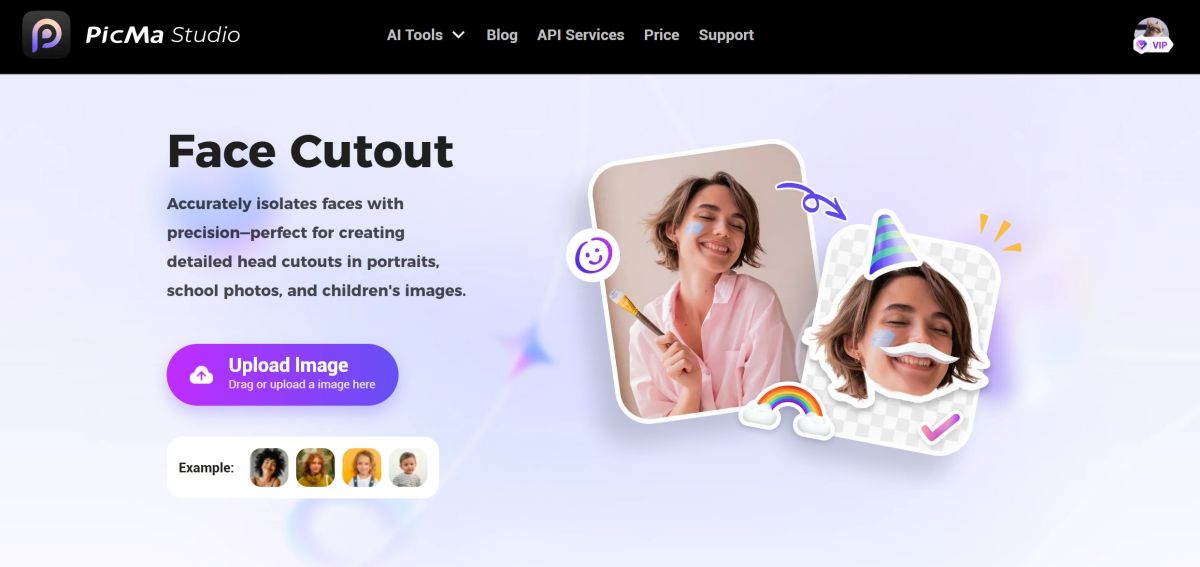Click the curly arrow between the photos
This screenshot has width=1200, height=567.
click(811, 199)
